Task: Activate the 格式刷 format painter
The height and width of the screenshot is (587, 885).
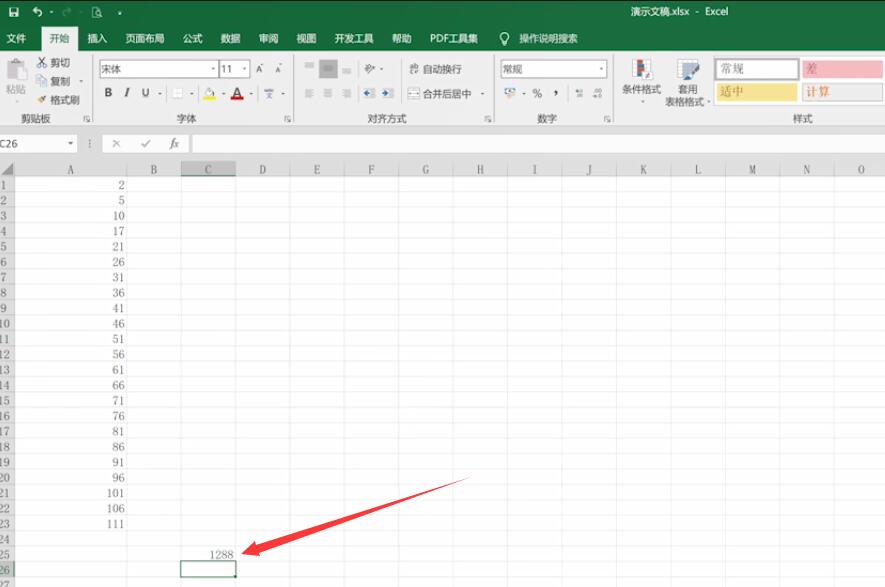Action: [x=59, y=100]
